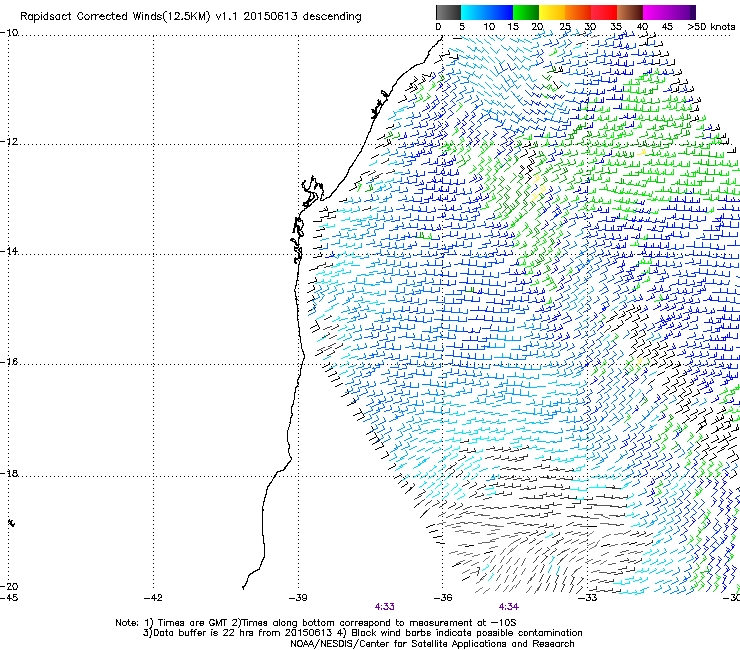Click the red 30–35 knots legend segment
This screenshot has height=650, width=740.
pos(604,12)
